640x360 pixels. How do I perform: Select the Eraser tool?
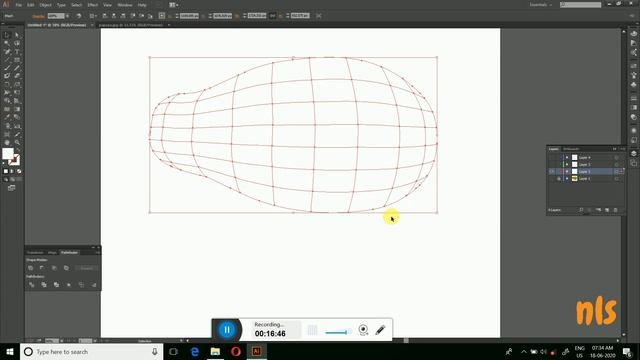point(17,76)
